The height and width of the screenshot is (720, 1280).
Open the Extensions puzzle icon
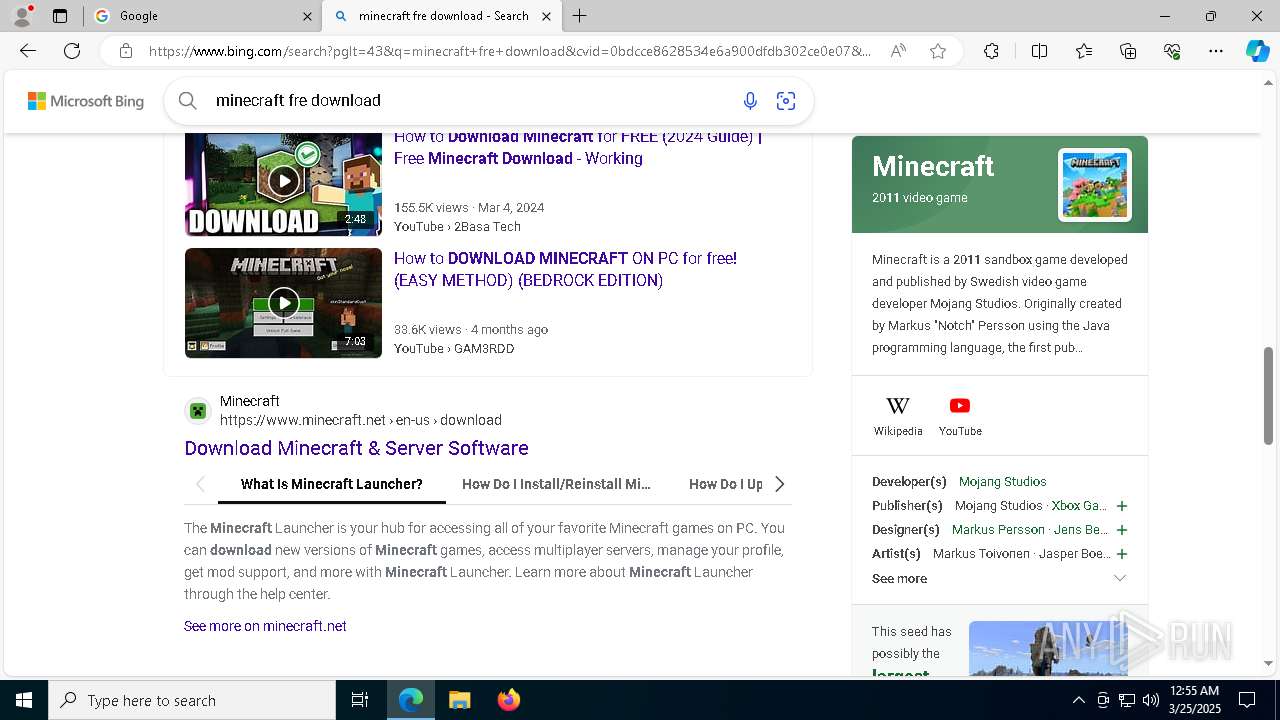click(x=991, y=51)
